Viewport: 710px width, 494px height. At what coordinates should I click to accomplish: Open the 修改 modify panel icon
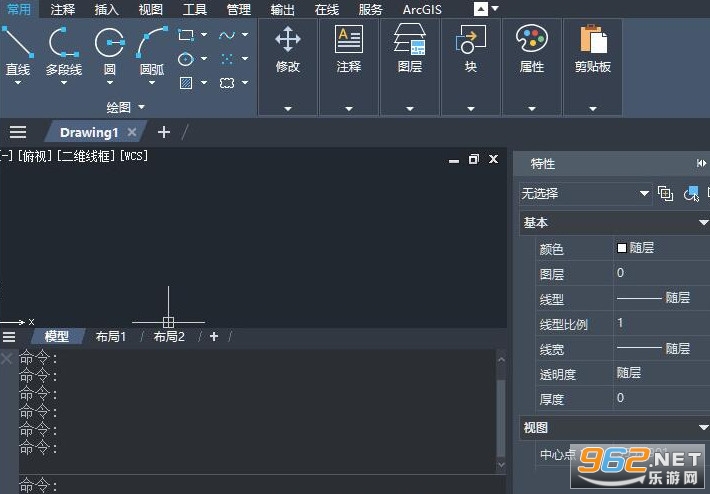click(x=288, y=39)
